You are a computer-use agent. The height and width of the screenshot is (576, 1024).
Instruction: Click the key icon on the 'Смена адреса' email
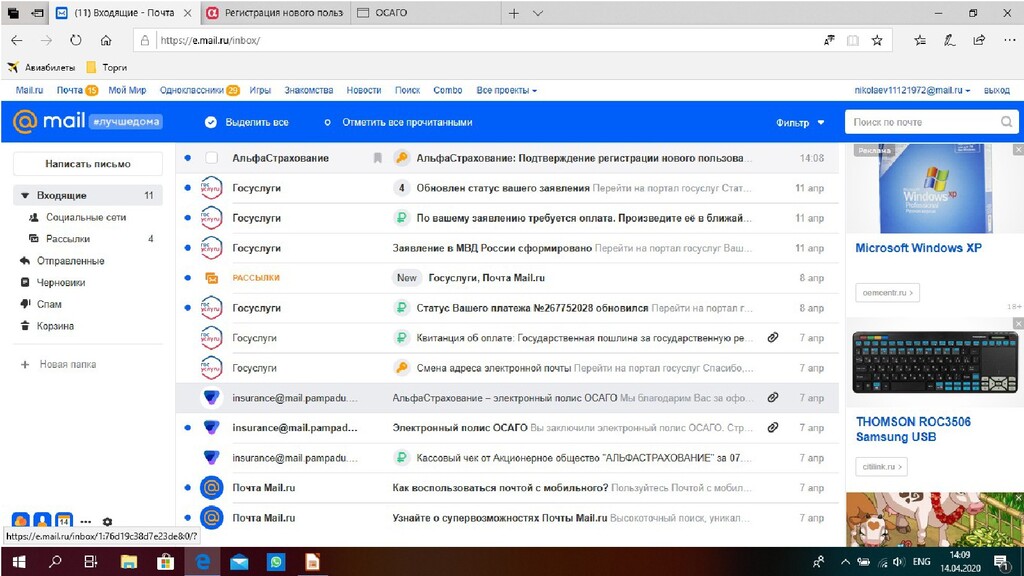pos(401,368)
